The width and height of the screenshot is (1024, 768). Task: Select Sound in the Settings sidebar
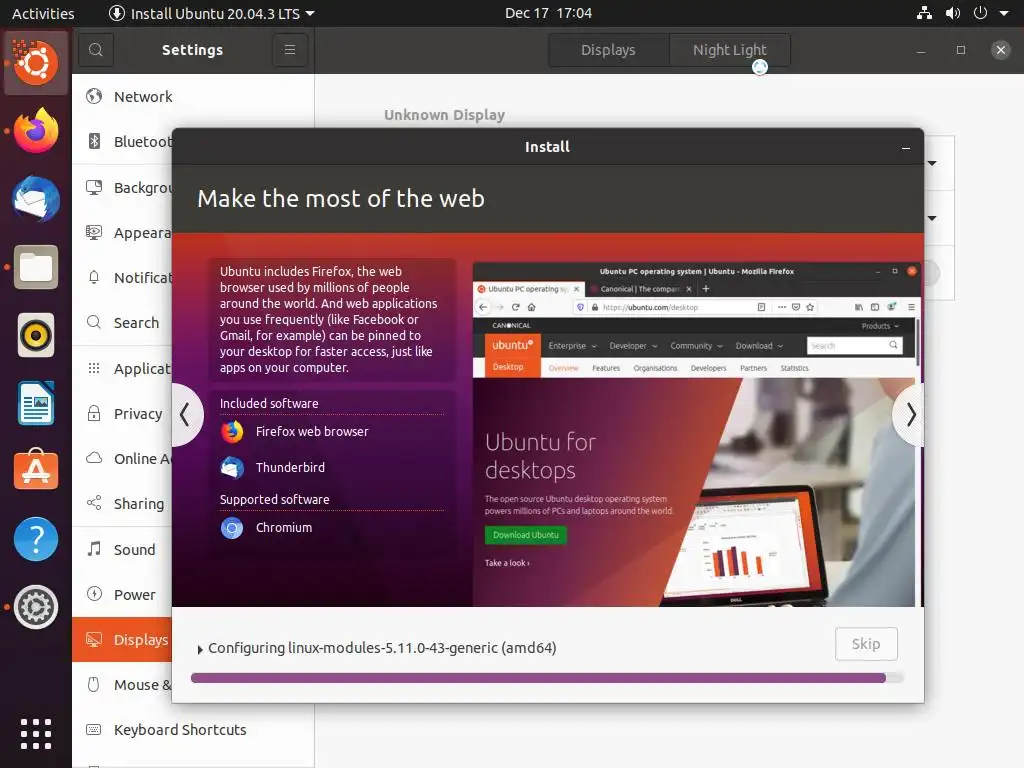click(122, 549)
